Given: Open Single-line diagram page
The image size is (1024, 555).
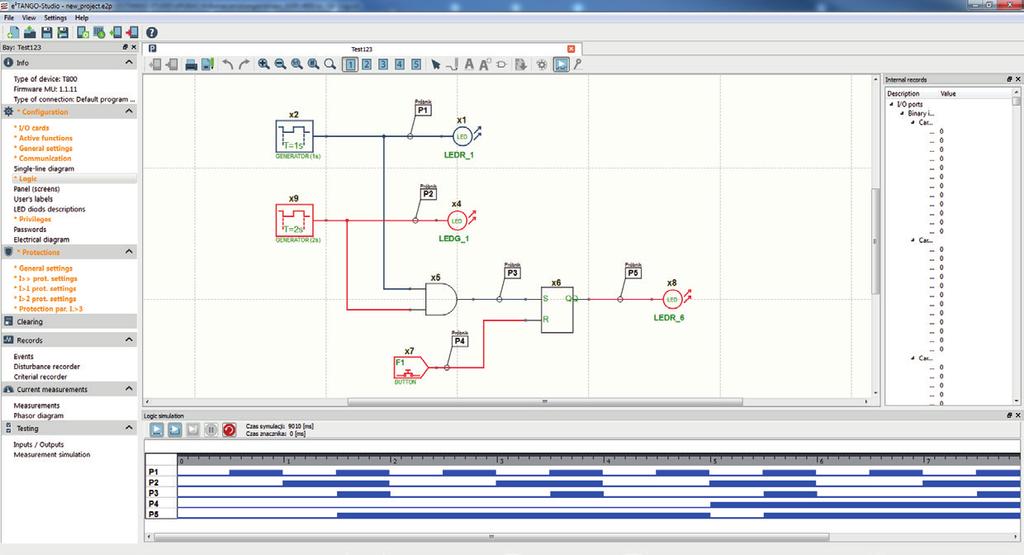Looking at the screenshot, I should coord(44,168).
